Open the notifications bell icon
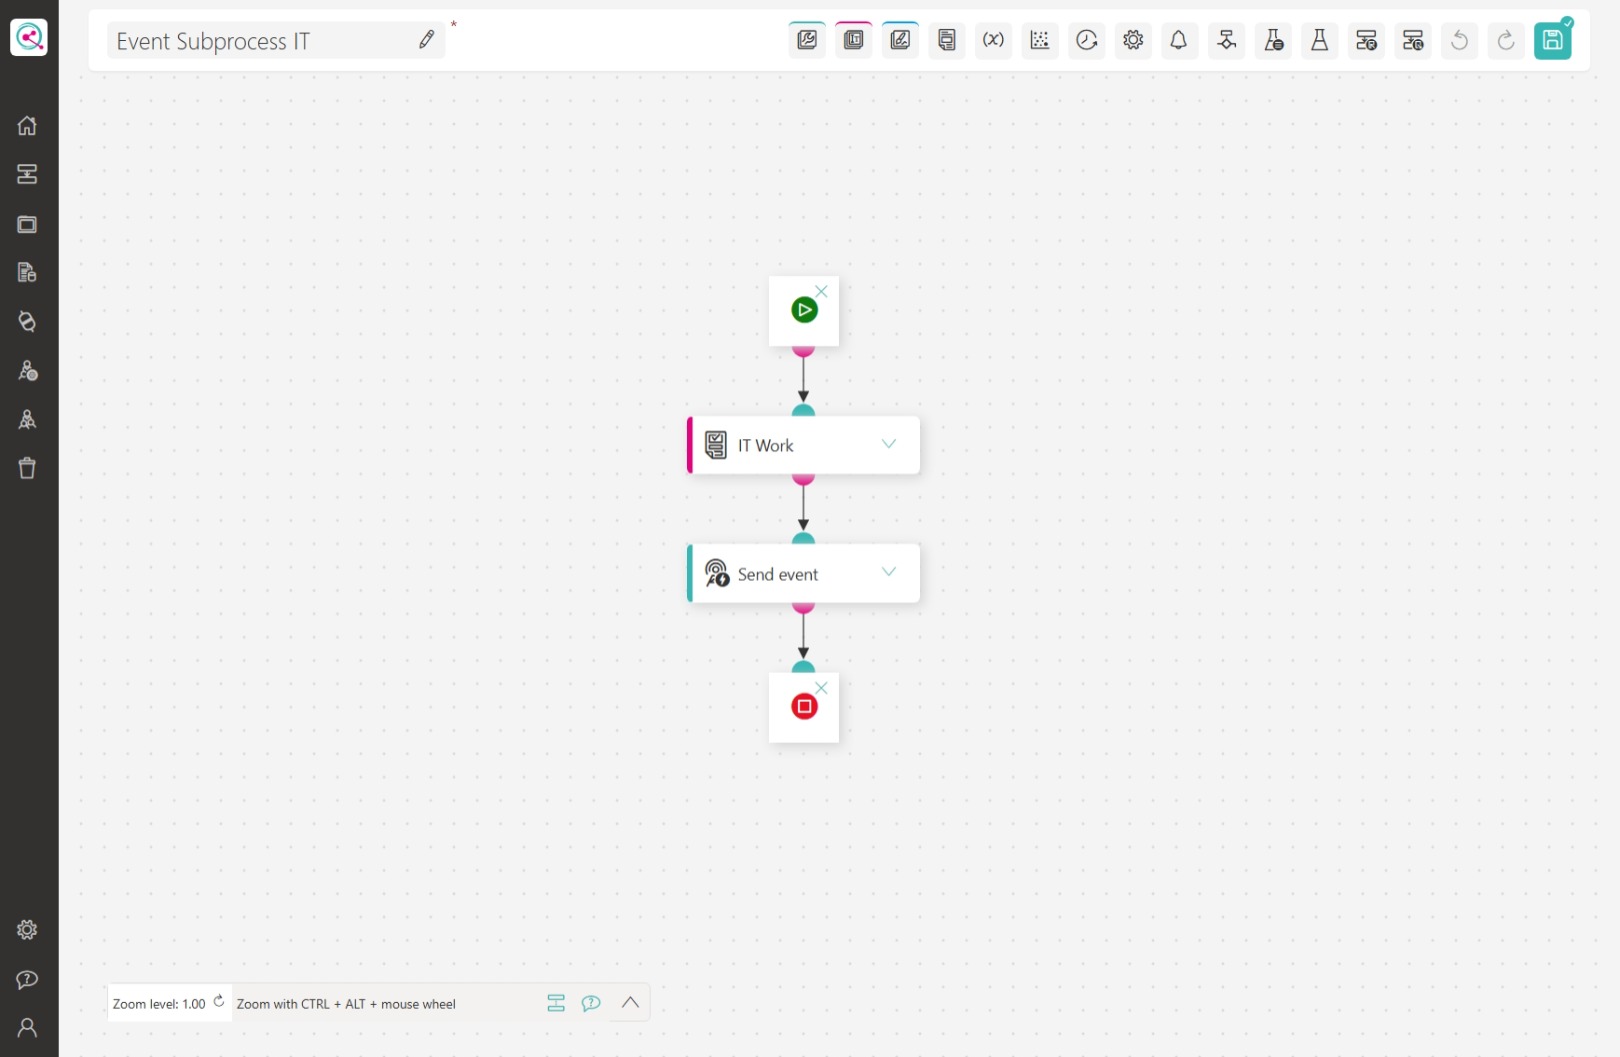1620x1057 pixels. [1179, 40]
